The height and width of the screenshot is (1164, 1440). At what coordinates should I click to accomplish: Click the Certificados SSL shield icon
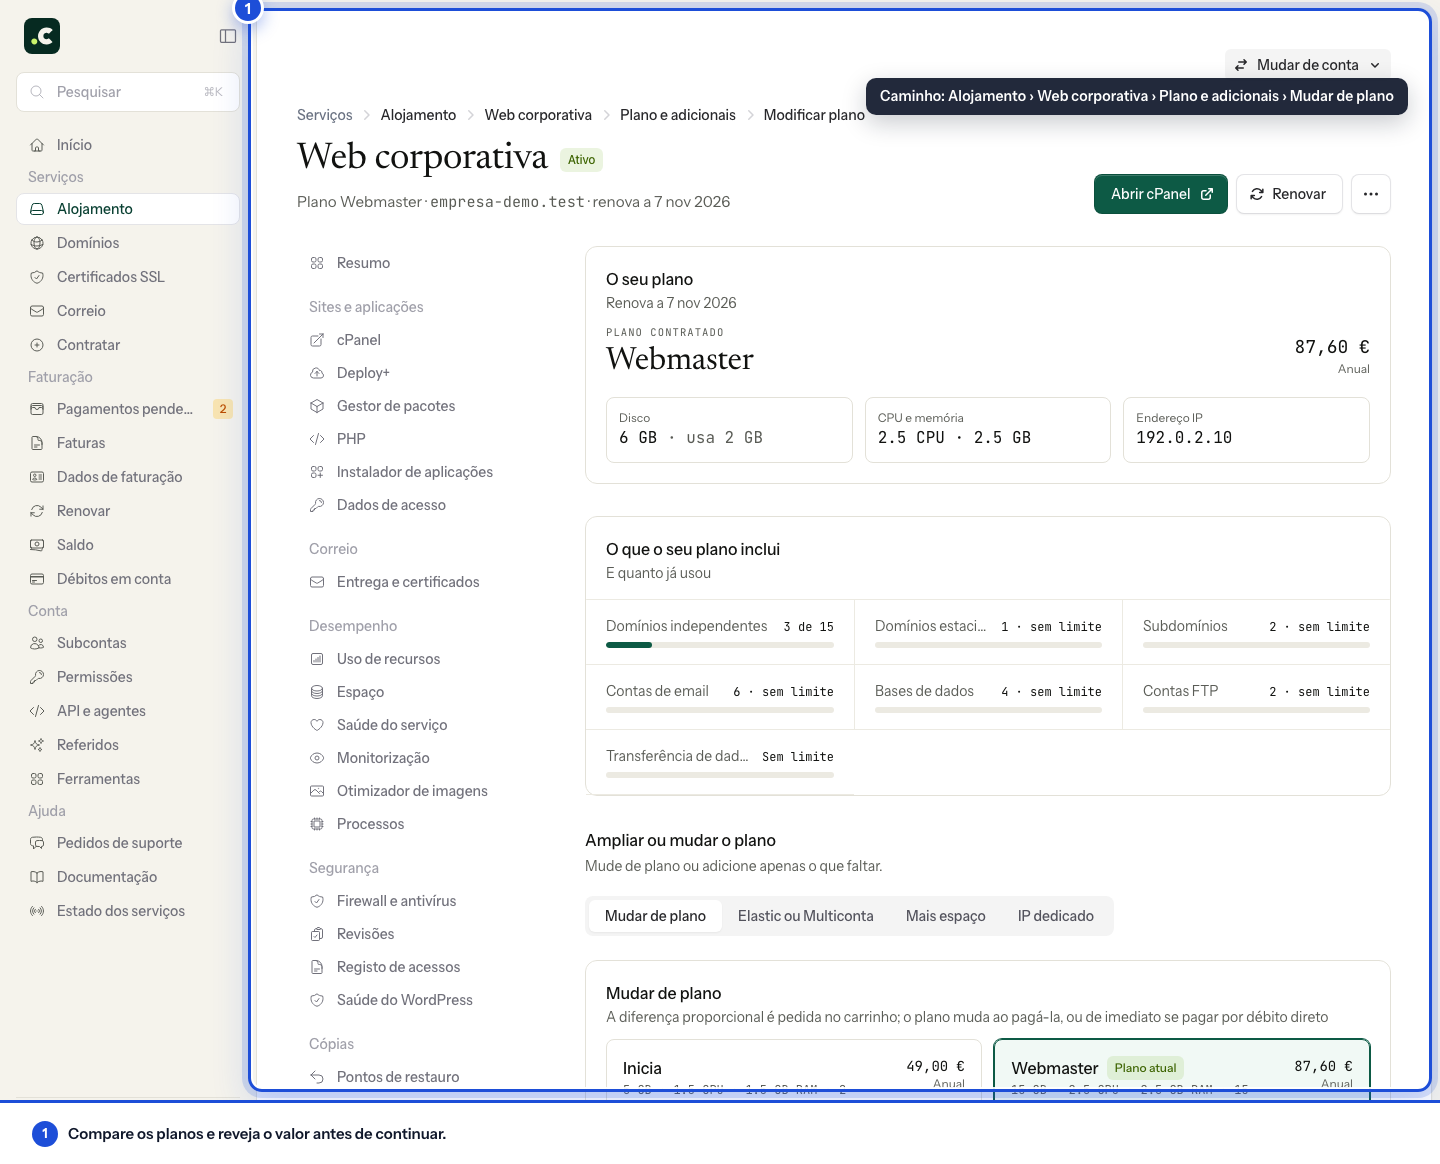37,277
